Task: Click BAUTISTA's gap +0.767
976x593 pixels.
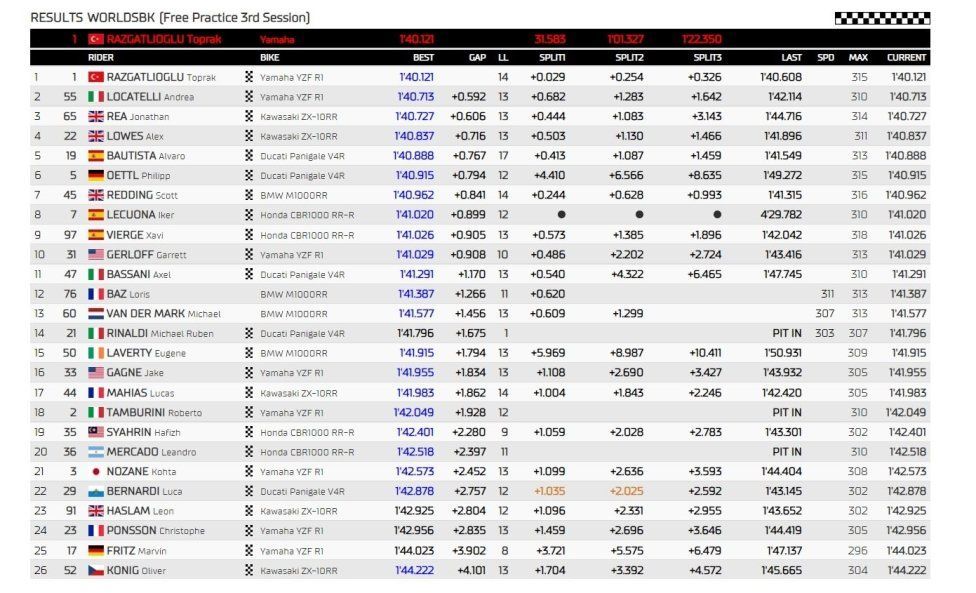Action: [469, 156]
